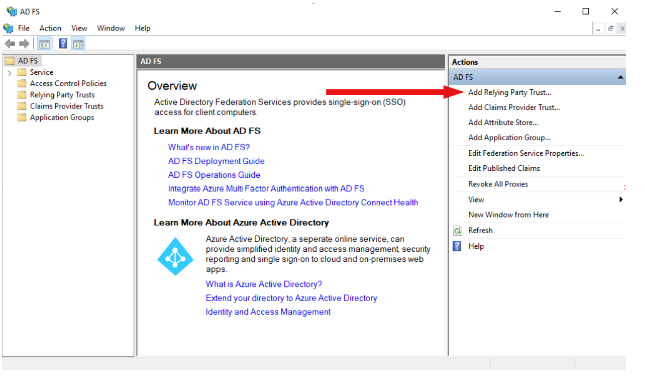Click the green Refresh icon
The width and height of the screenshot is (645, 376).
[457, 230]
